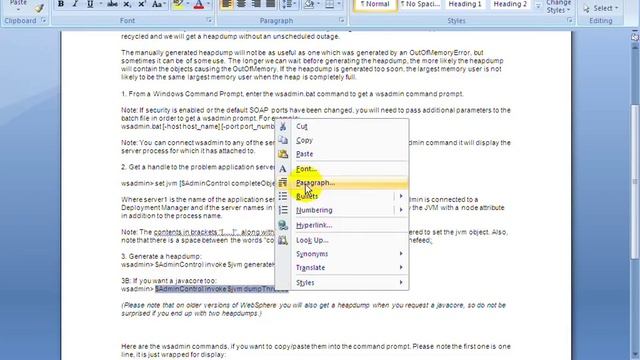Set Justify paragraph alignment
This screenshot has height=360, width=640.
(x=270, y=4)
